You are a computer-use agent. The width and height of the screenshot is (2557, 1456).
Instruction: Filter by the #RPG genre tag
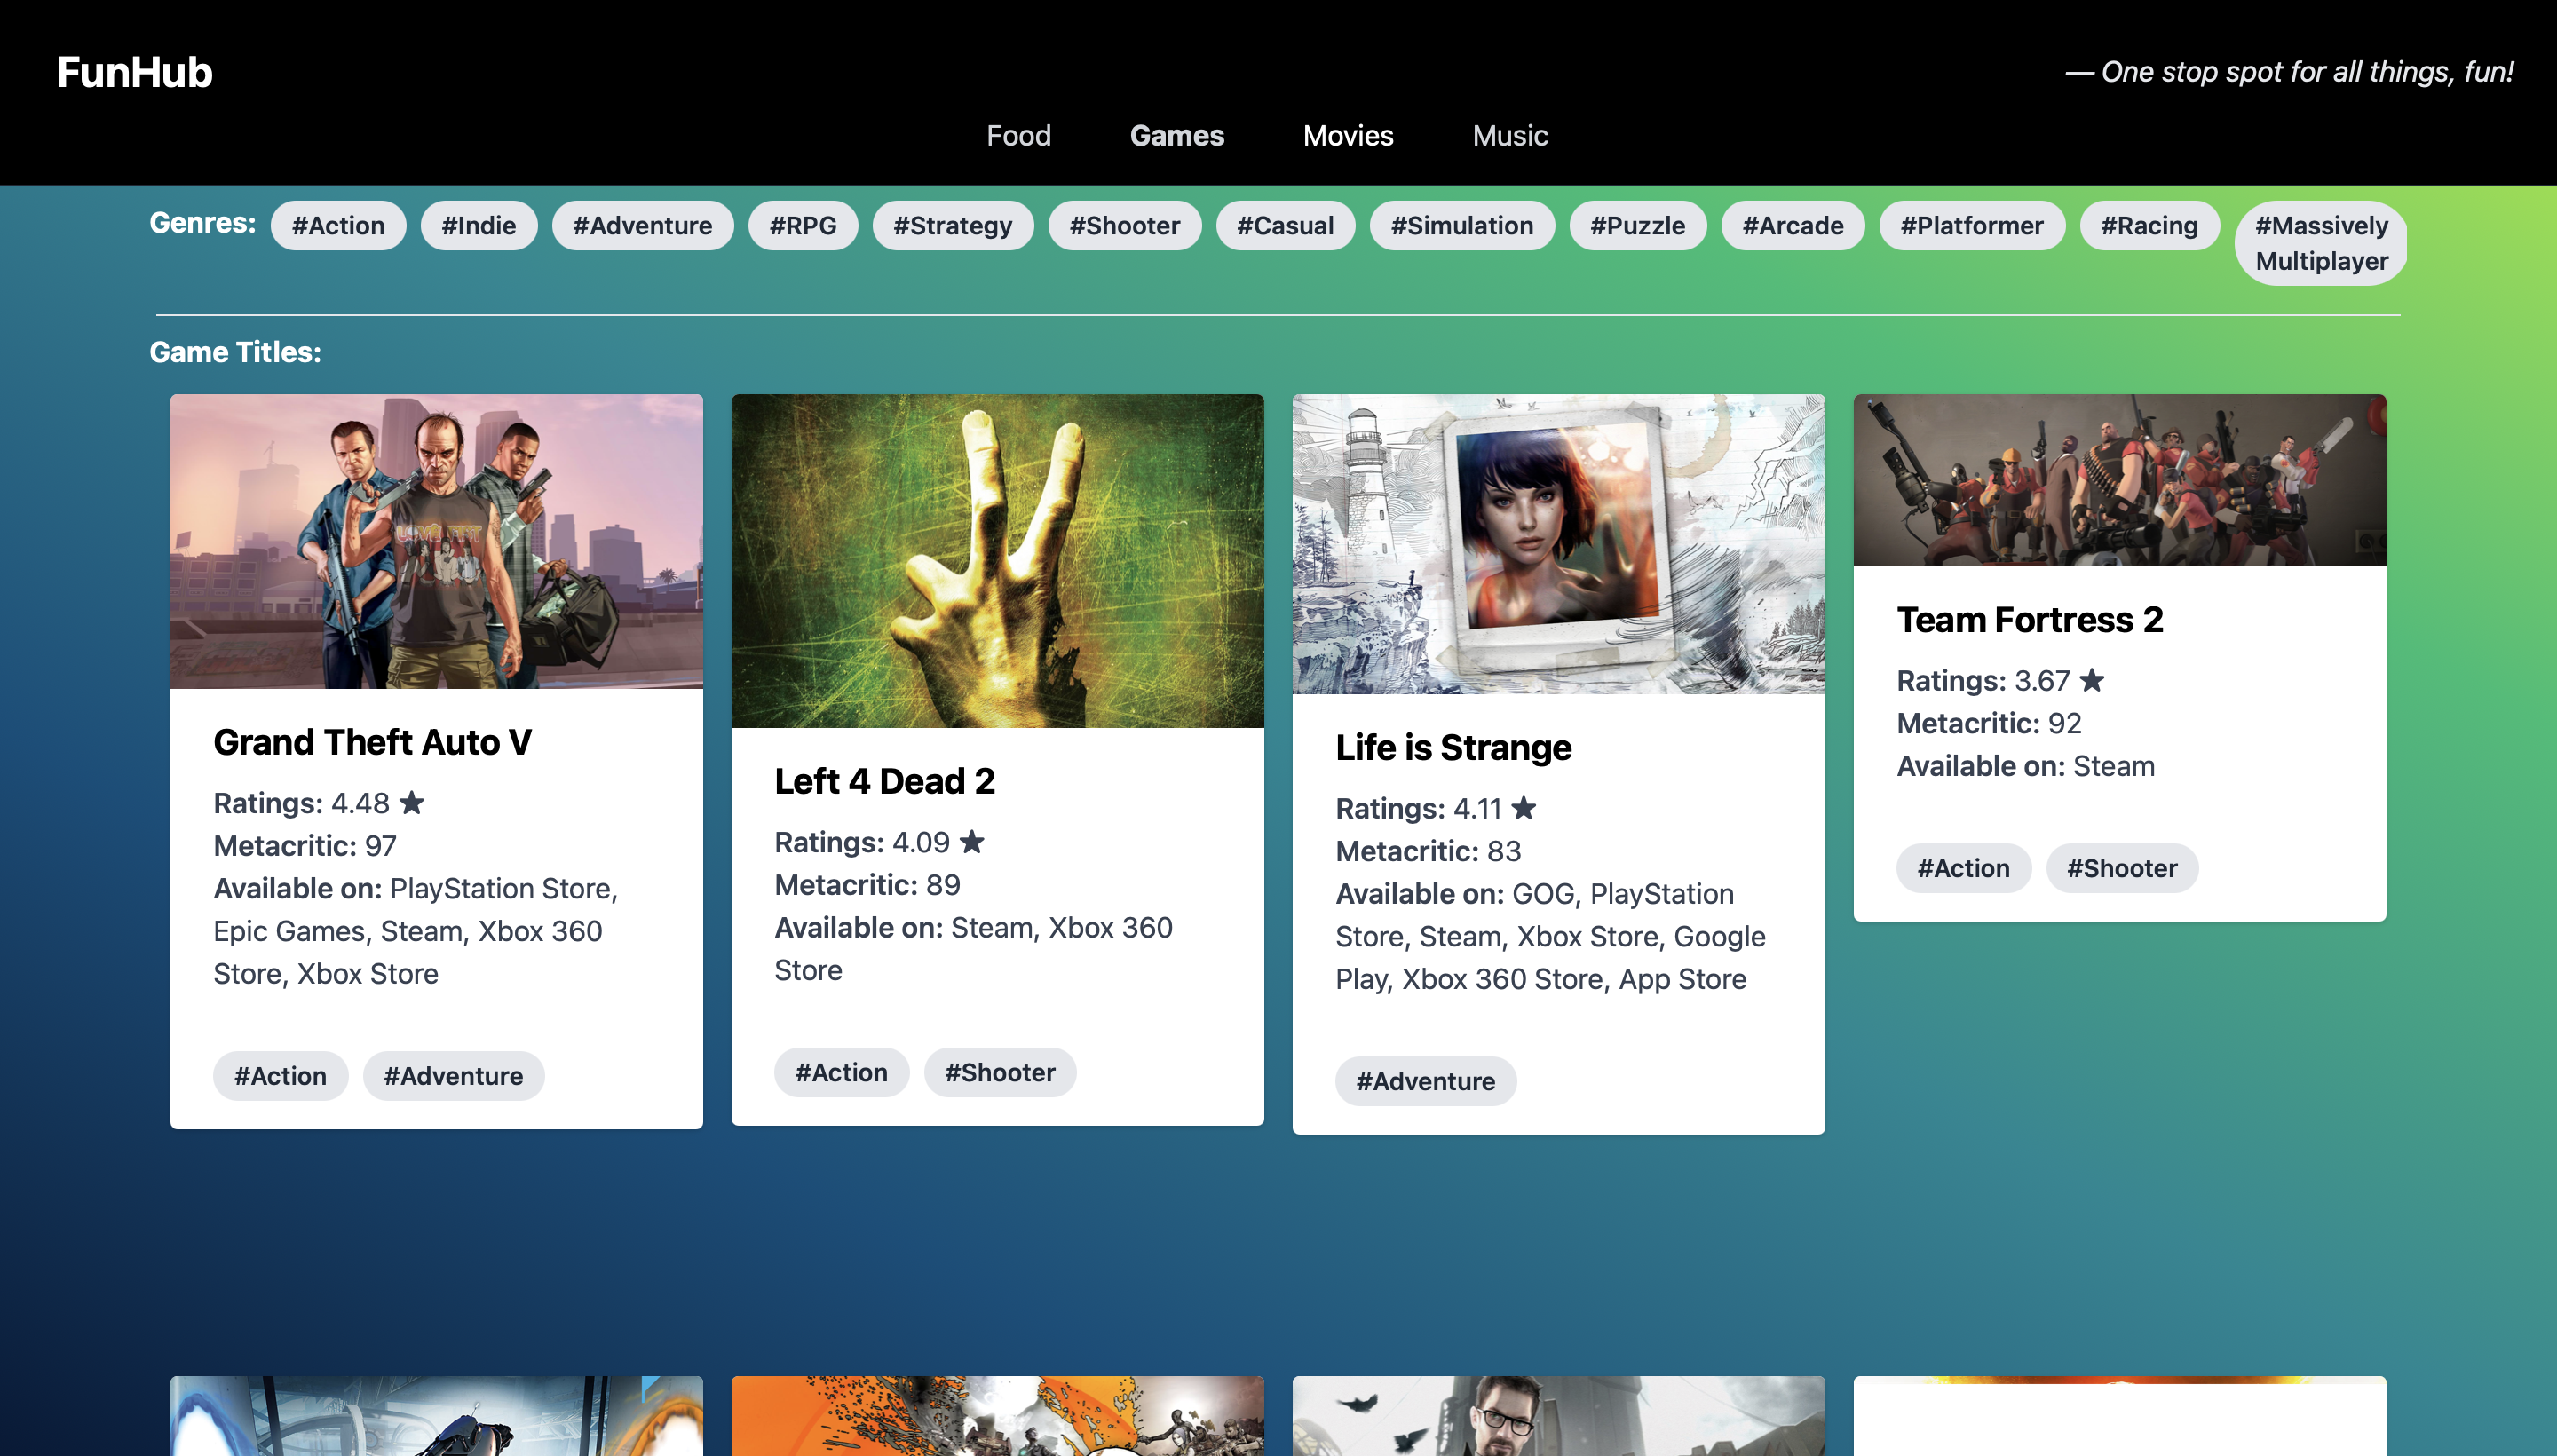coord(802,226)
